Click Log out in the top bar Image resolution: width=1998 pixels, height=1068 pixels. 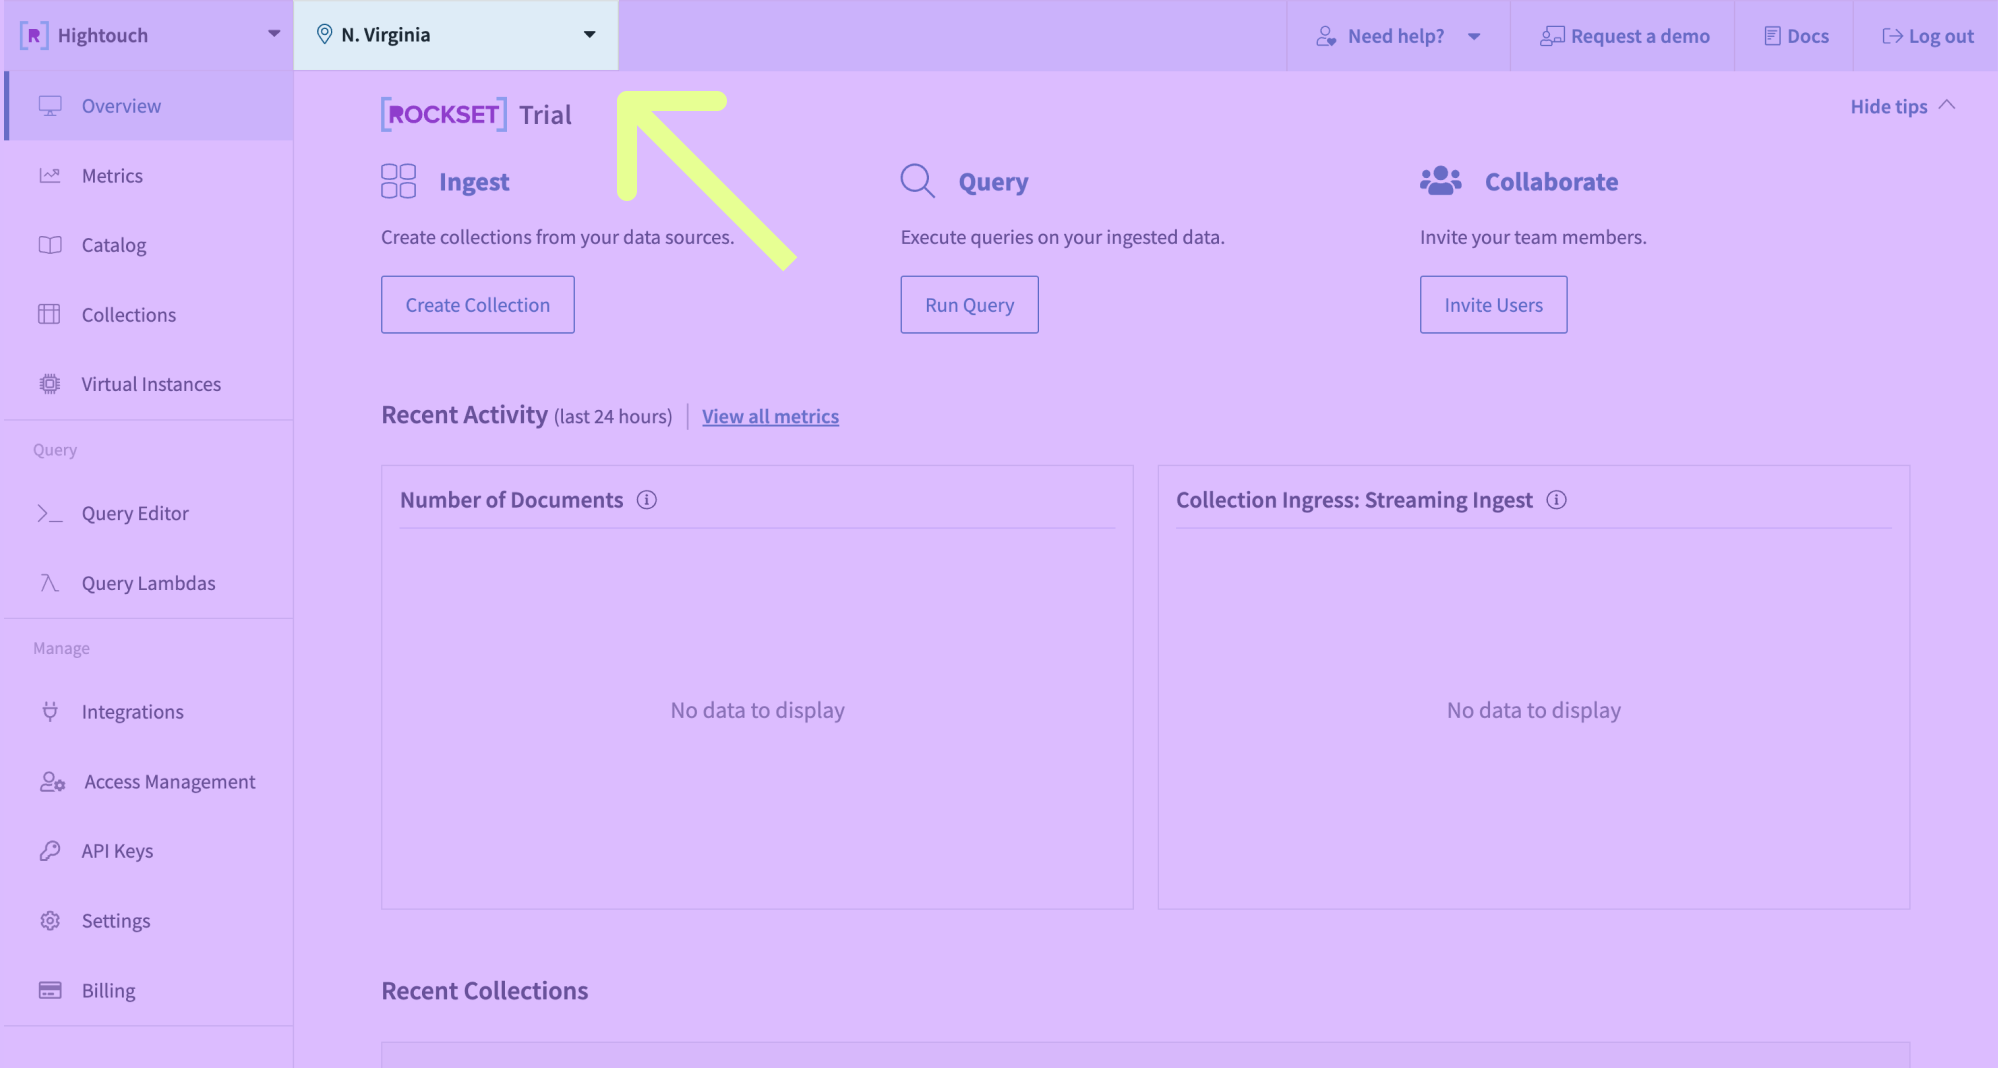pyautogui.click(x=1927, y=36)
